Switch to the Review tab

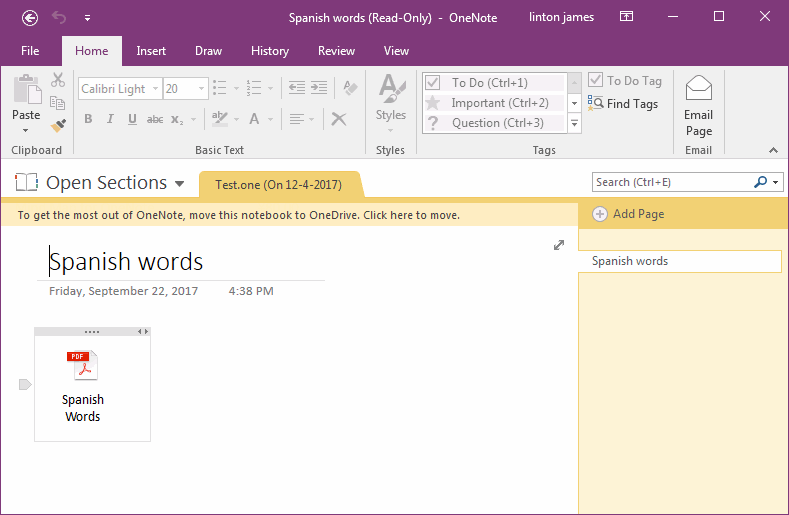pos(336,51)
